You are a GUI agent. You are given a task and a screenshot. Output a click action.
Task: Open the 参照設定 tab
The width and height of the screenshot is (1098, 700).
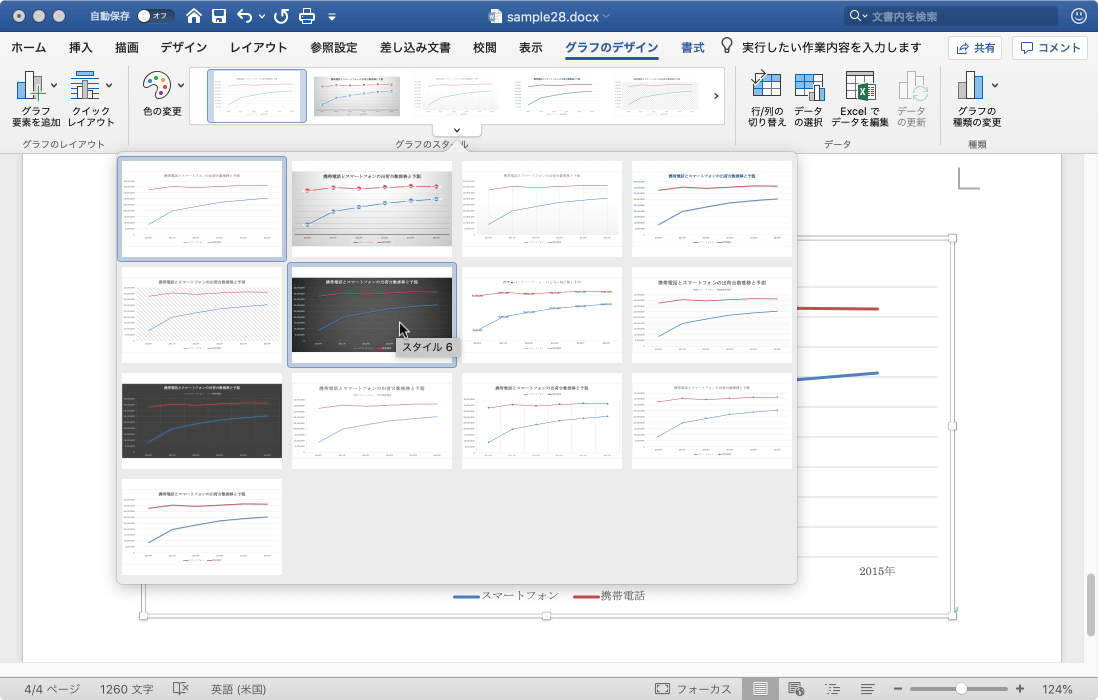[x=334, y=48]
